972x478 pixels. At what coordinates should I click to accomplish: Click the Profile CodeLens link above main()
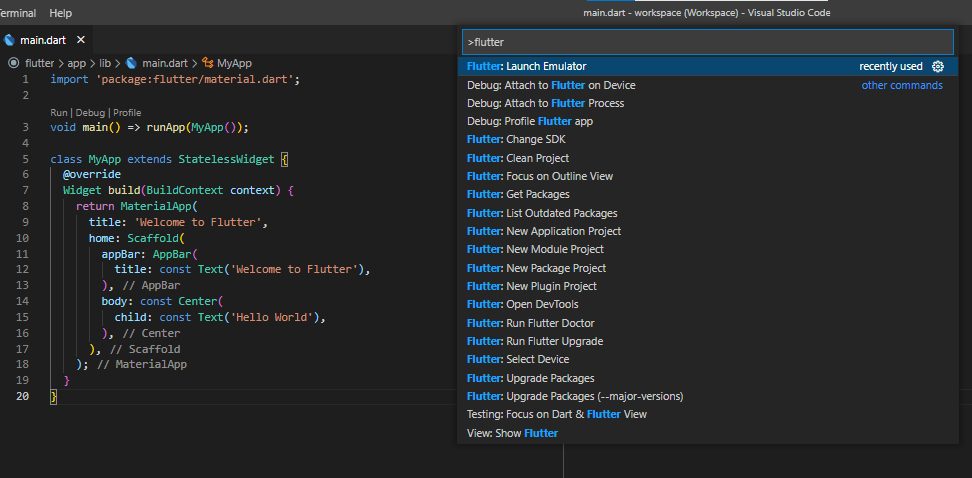pyautogui.click(x=127, y=113)
